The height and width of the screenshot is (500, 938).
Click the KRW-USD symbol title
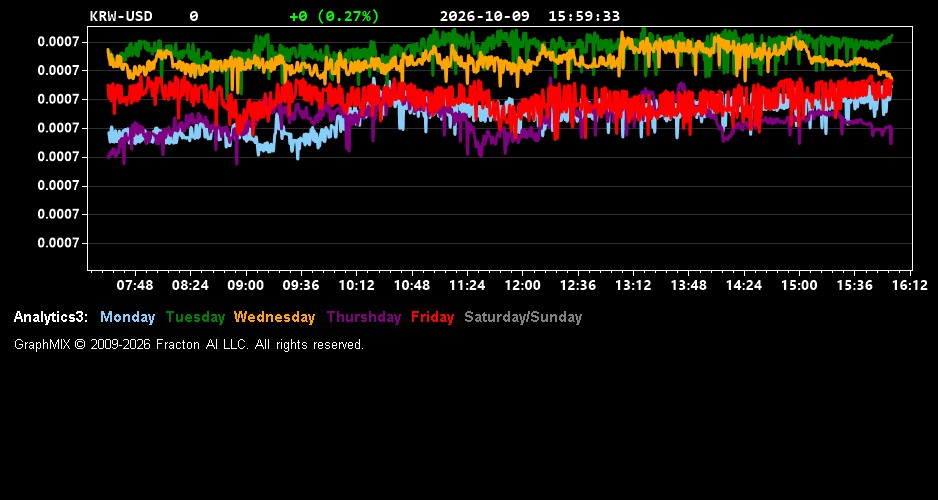coord(121,16)
